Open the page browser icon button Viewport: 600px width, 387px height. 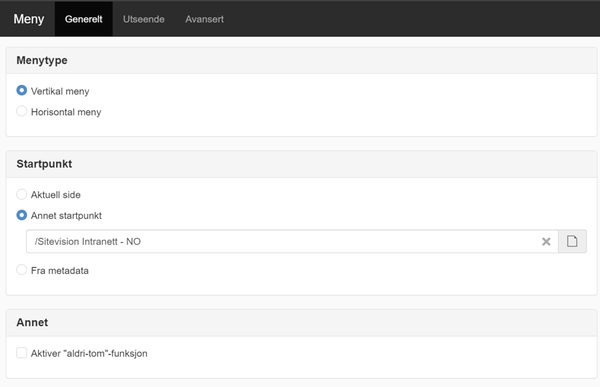point(572,242)
